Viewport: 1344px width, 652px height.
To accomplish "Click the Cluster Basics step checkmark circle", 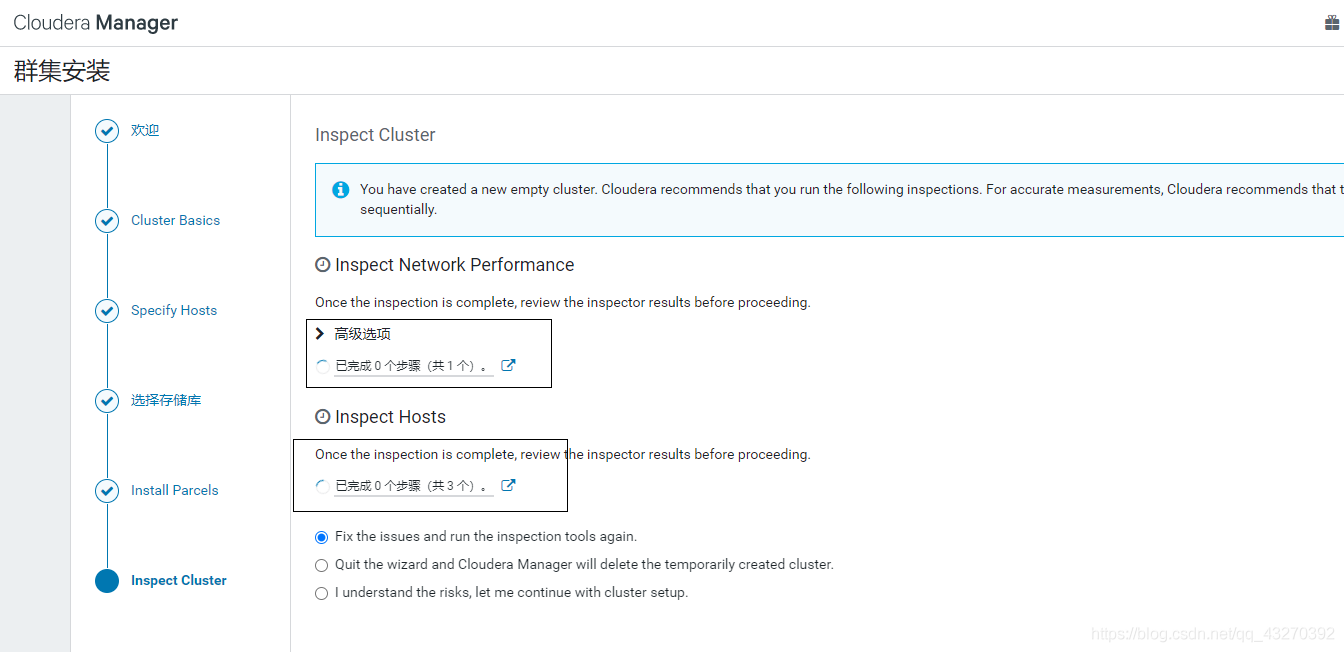I will click(107, 221).
